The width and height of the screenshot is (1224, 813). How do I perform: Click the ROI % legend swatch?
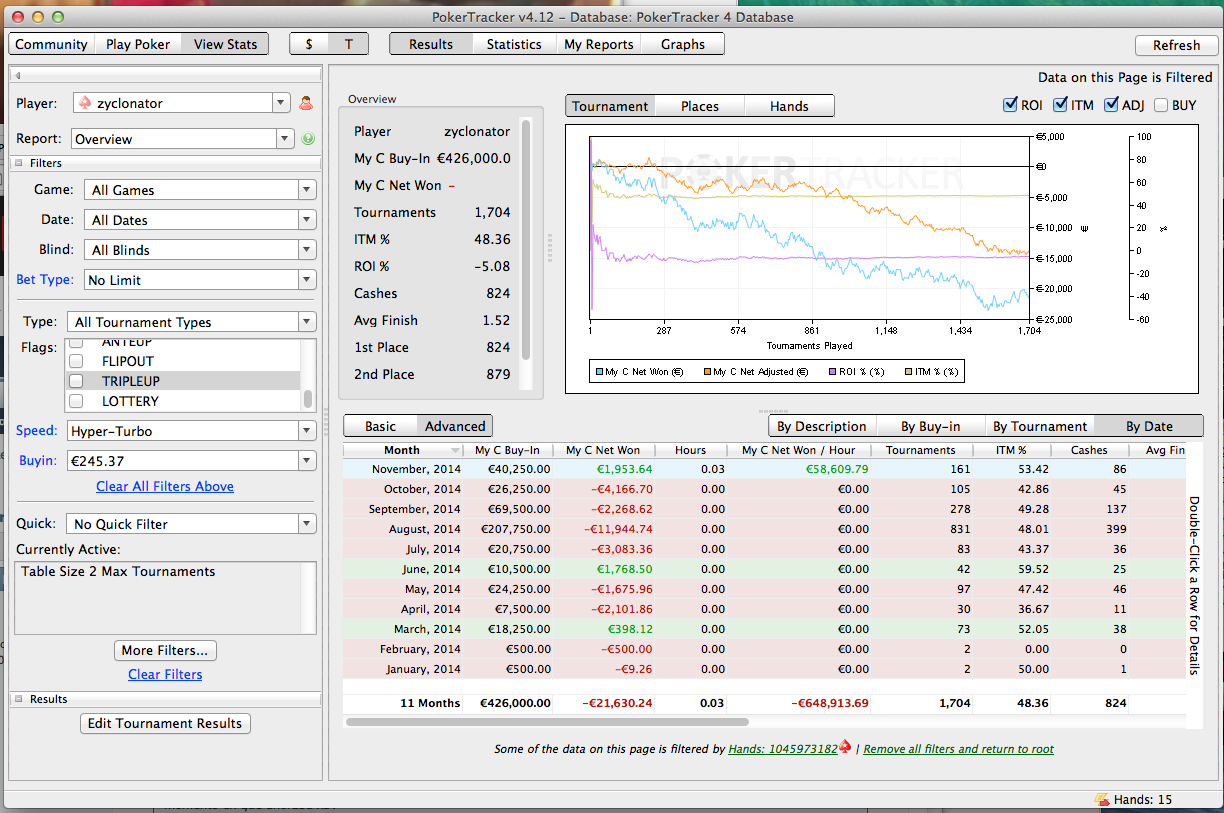(833, 372)
